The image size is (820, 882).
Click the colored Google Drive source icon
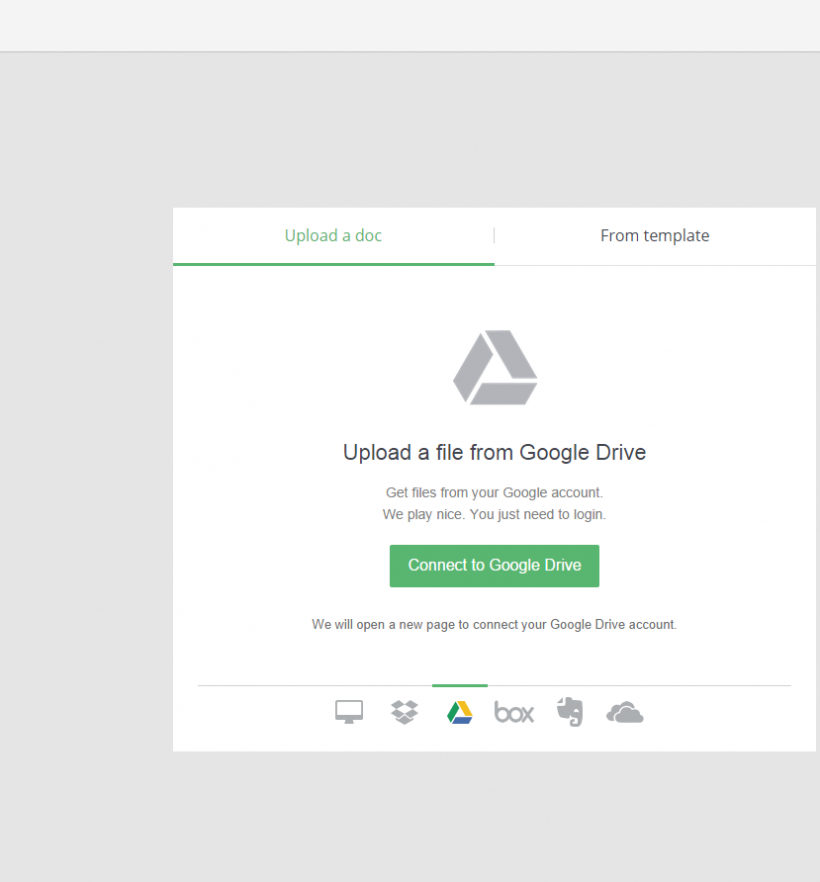[x=460, y=712]
